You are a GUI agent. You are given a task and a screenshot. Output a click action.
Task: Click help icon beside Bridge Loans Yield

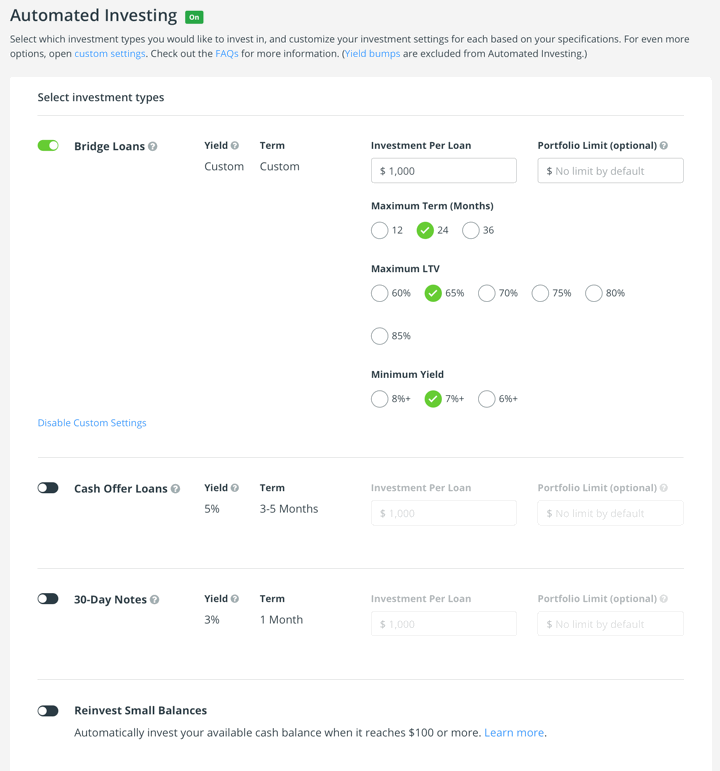(x=235, y=146)
